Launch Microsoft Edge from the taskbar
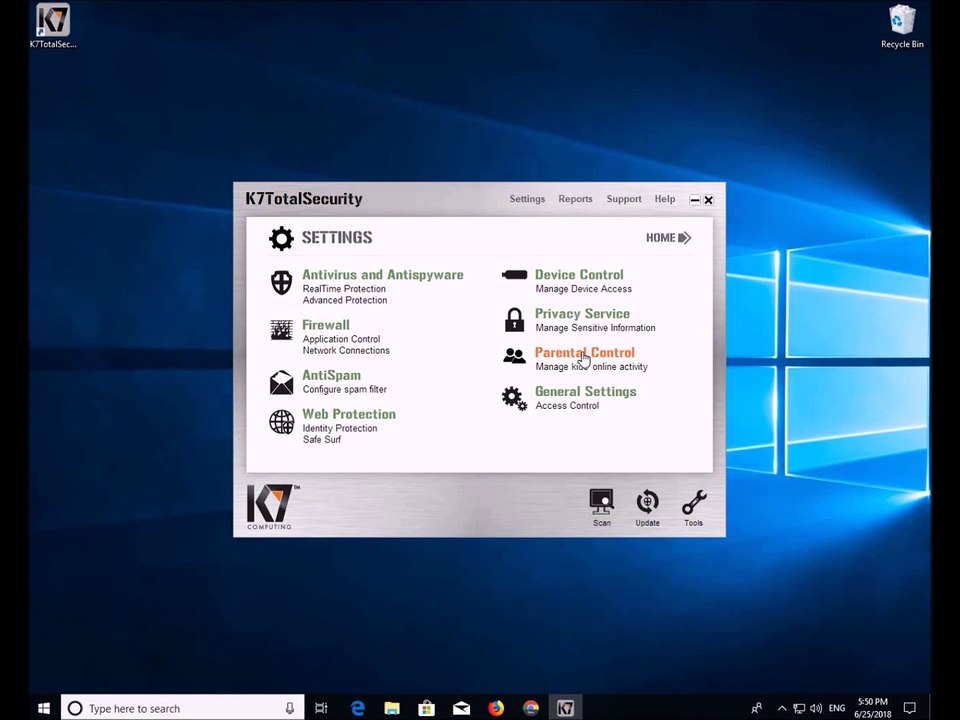 pyautogui.click(x=358, y=708)
